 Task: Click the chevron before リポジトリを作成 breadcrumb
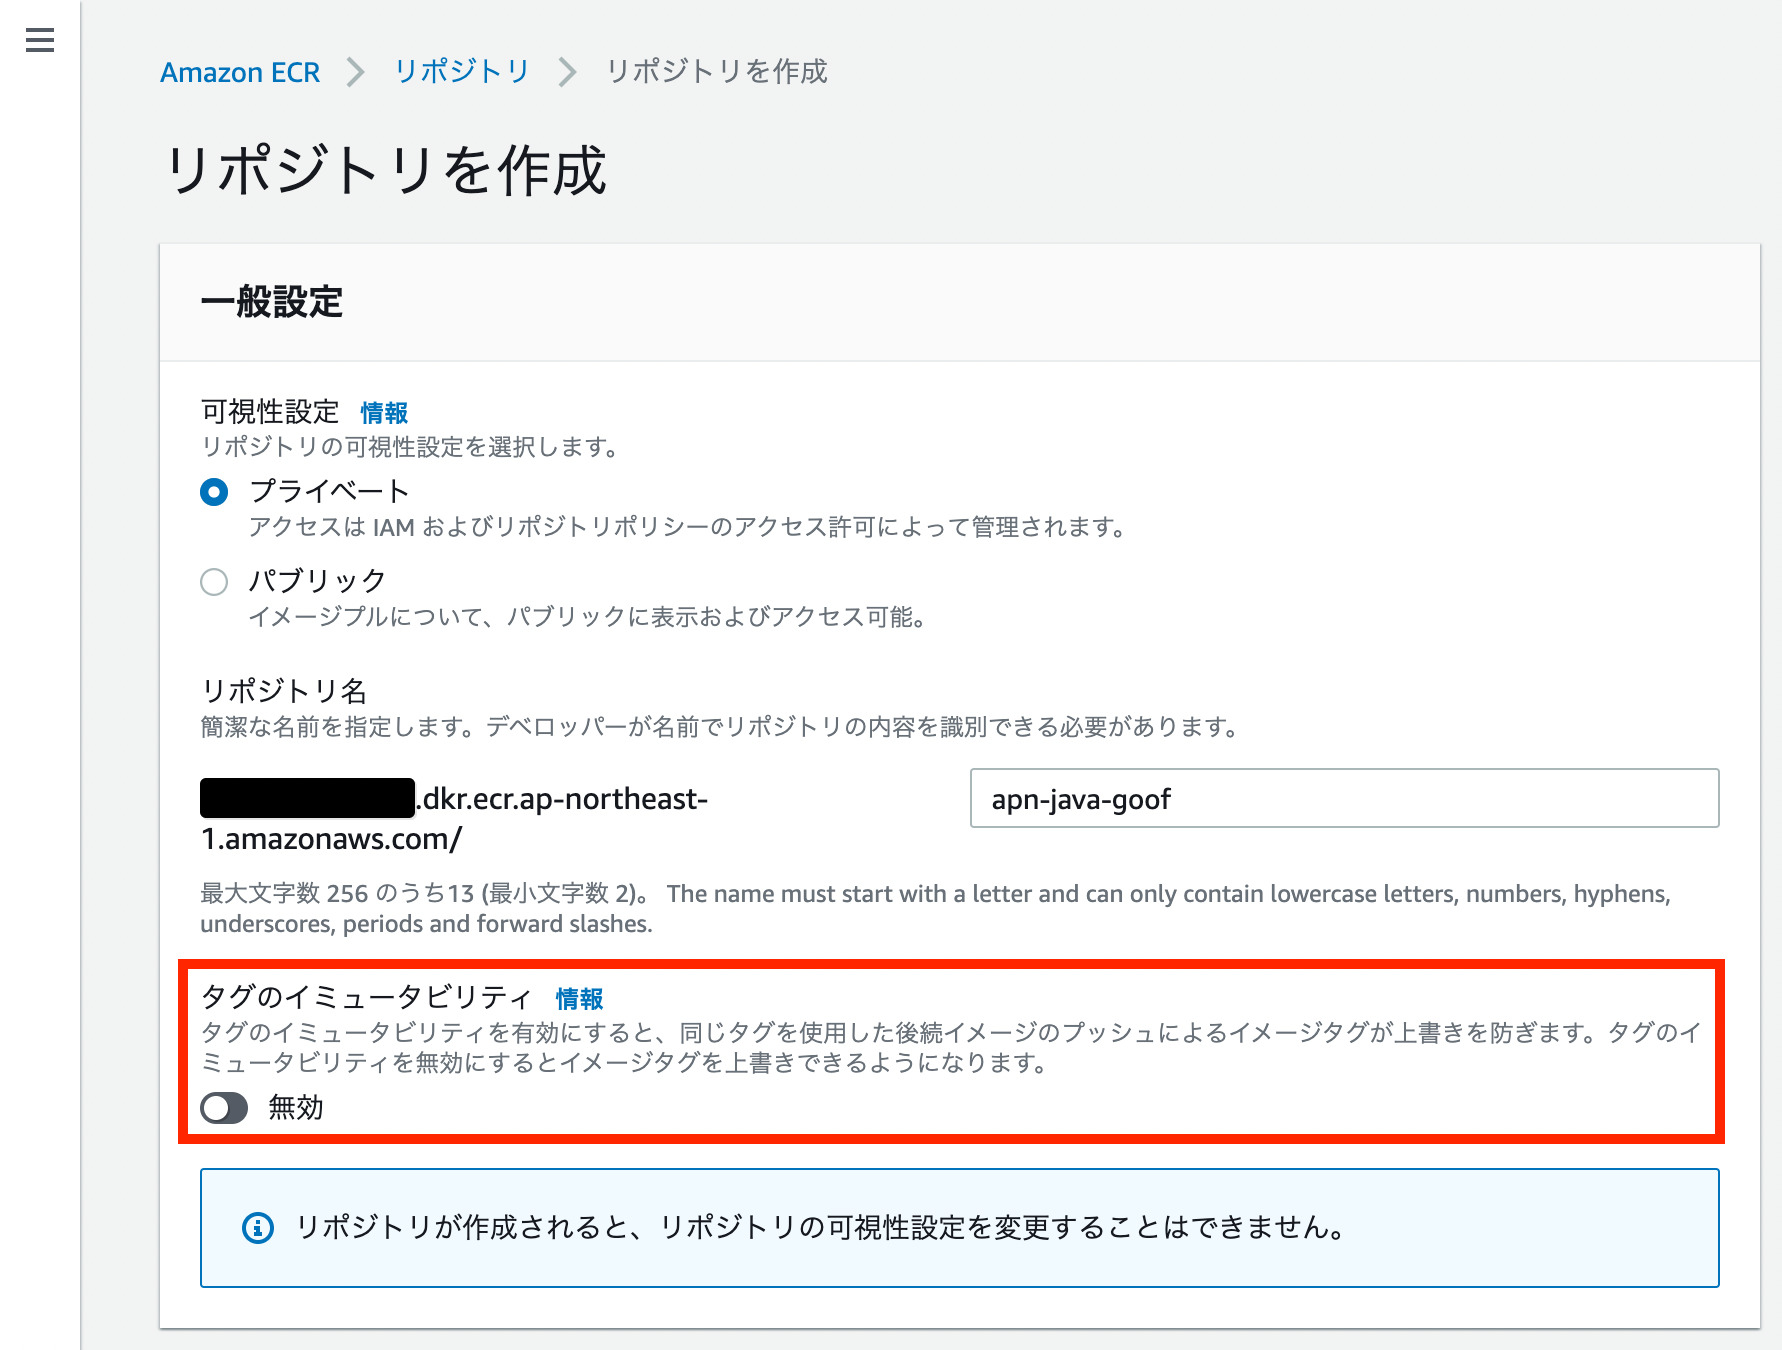(566, 72)
